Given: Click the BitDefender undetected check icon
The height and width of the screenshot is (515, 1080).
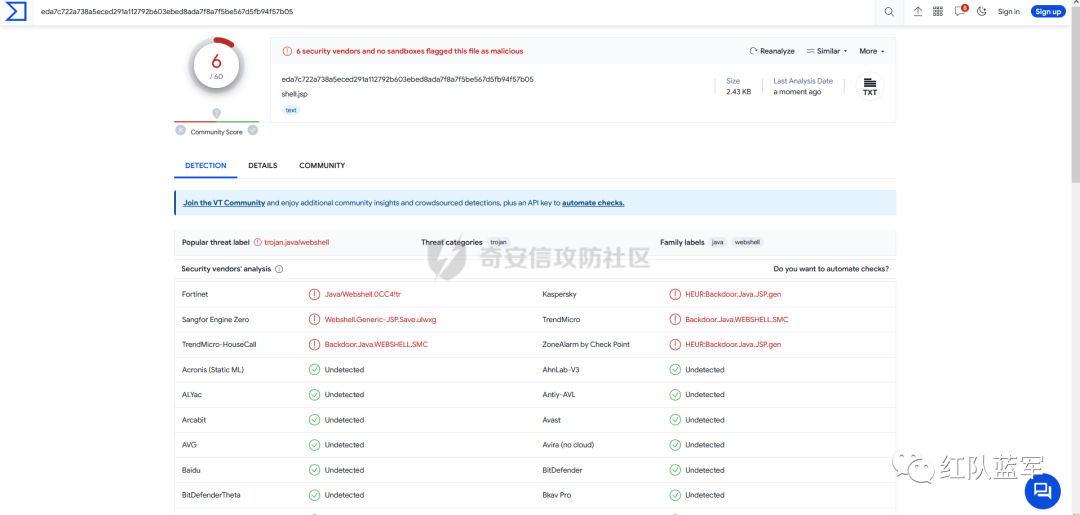Looking at the screenshot, I should [675, 470].
